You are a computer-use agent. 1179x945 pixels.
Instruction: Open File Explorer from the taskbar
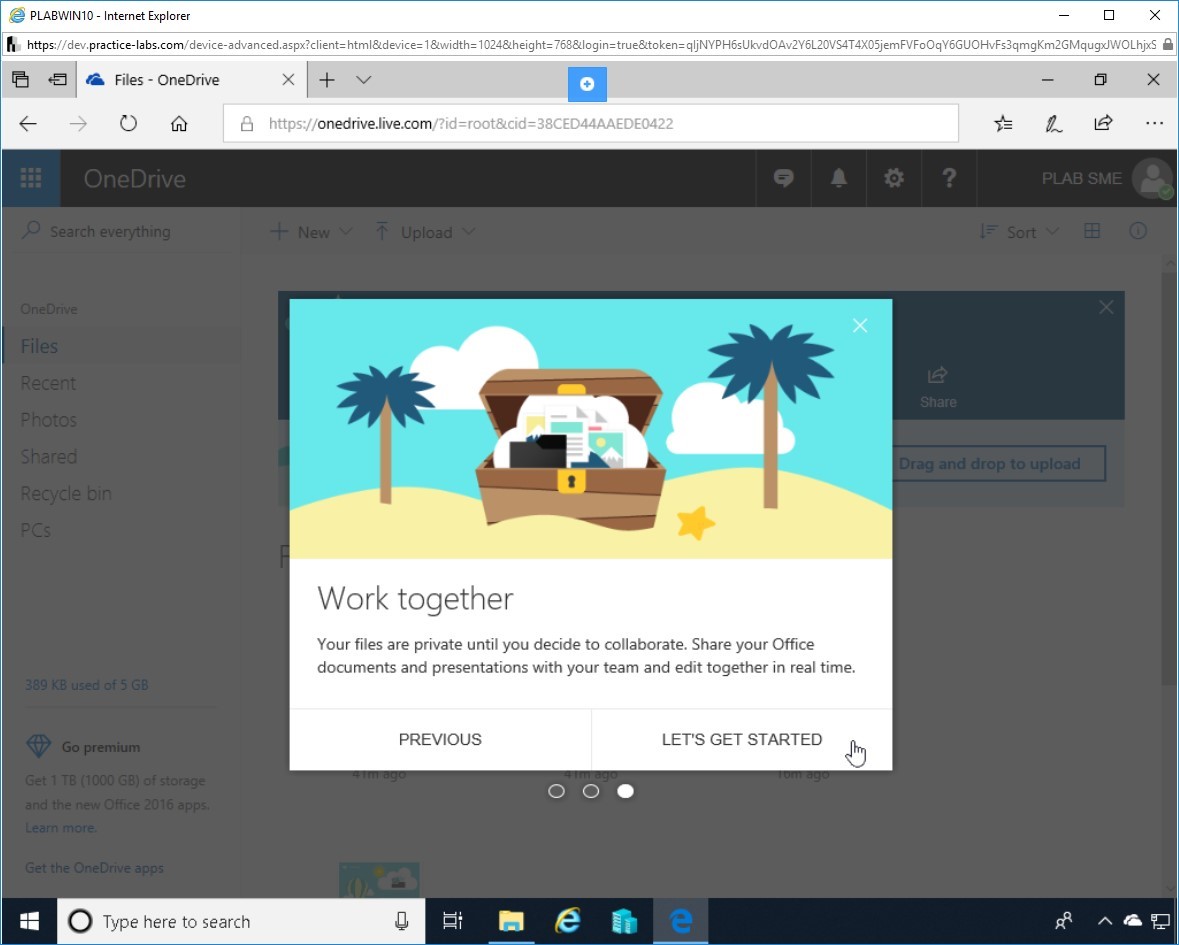tap(511, 921)
